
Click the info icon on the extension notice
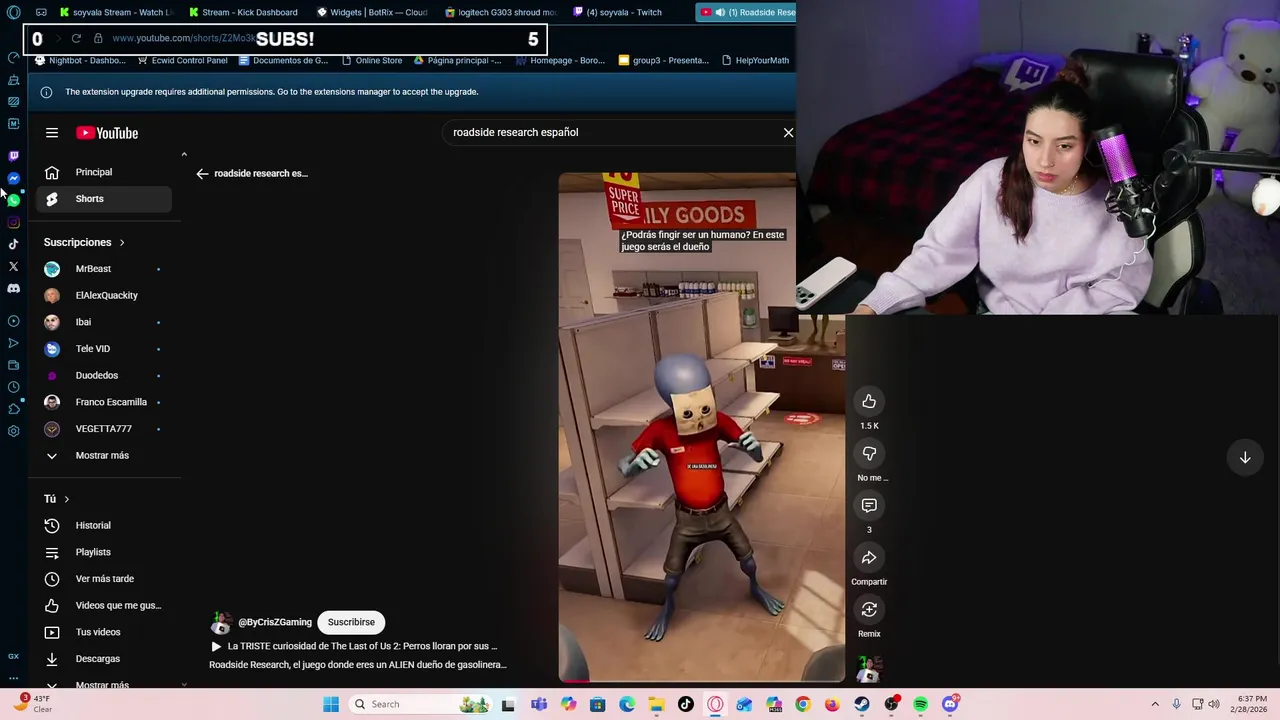pyautogui.click(x=46, y=92)
